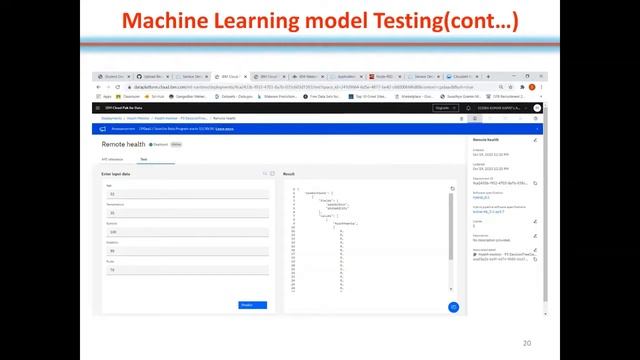
Task: Click the input field containing 70
Action: 188,270
